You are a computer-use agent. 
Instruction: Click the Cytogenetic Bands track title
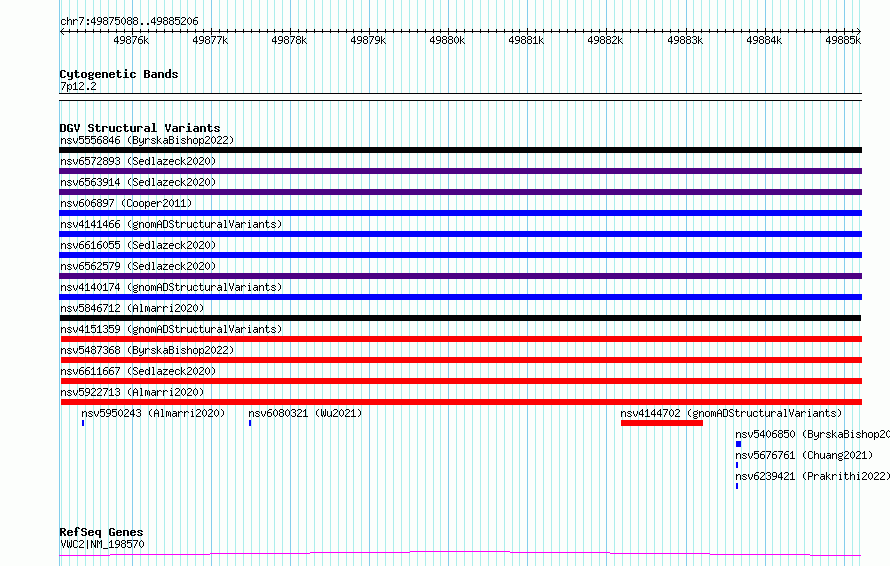tap(119, 74)
